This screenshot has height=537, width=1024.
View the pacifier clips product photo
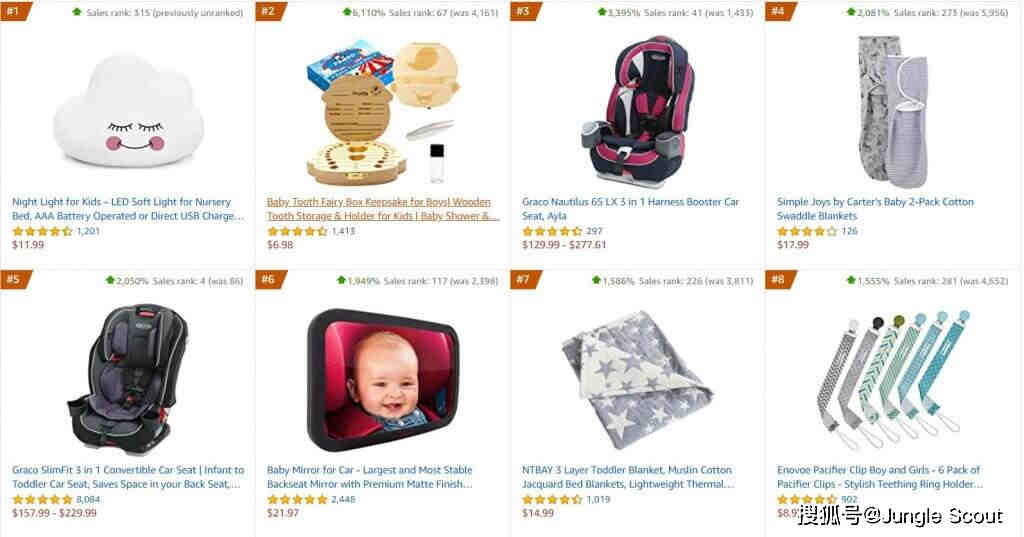pyautogui.click(x=893, y=380)
